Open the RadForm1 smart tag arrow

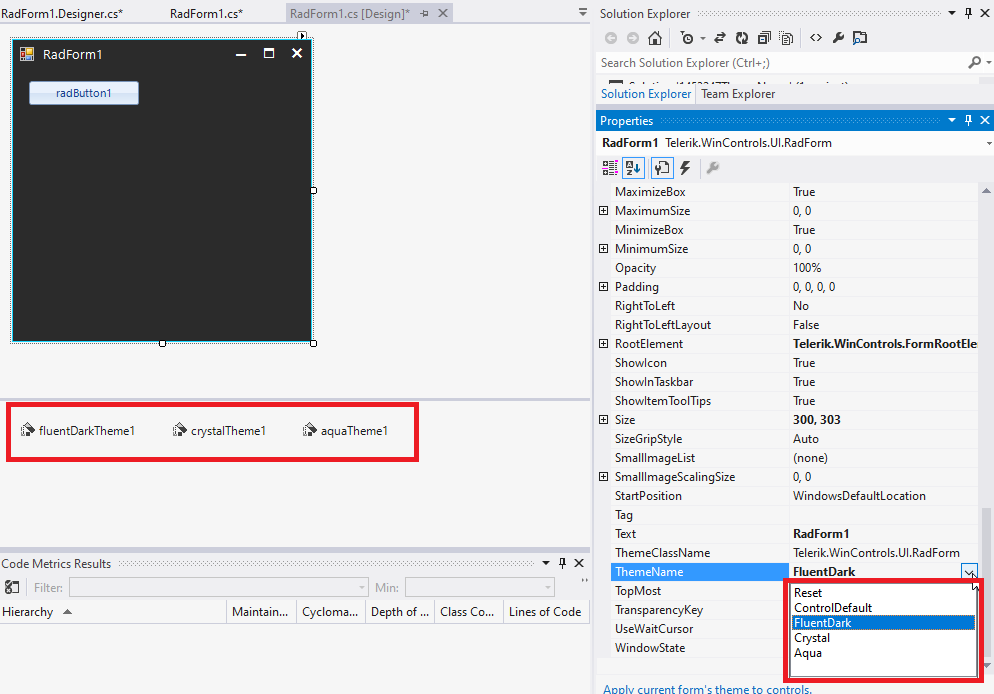302,35
